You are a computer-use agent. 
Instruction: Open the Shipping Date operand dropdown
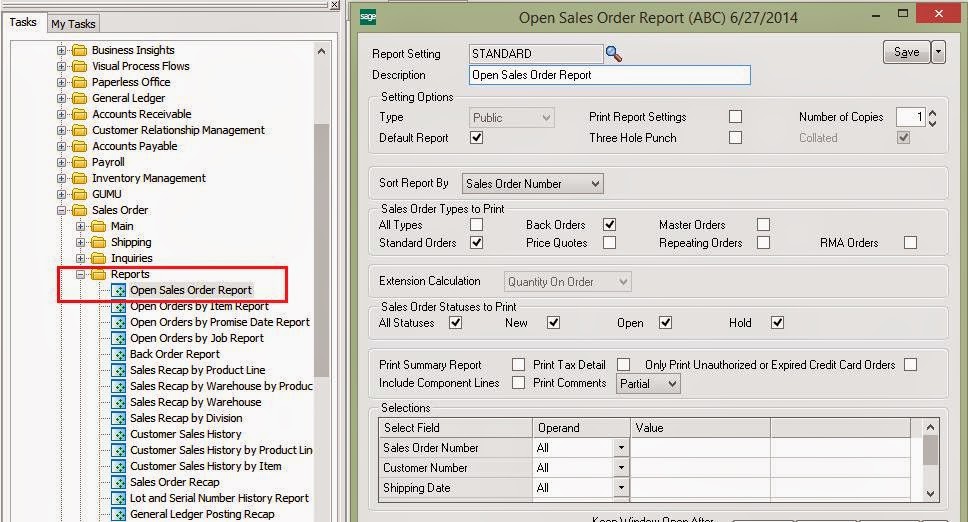(621, 487)
